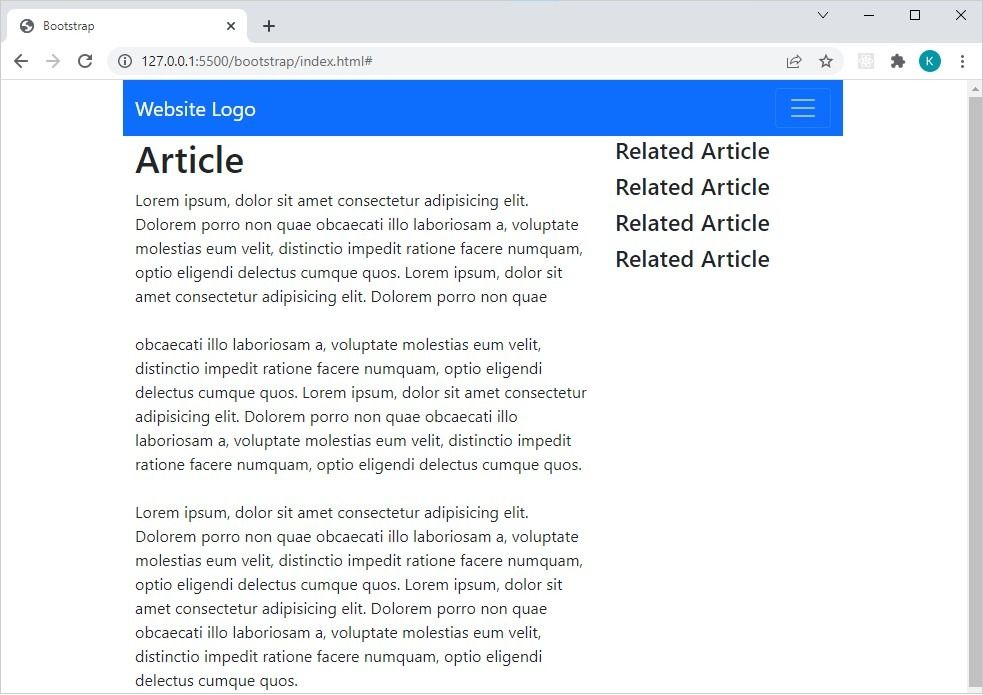
Task: Click the fourth Related Article heading
Action: 692,259
